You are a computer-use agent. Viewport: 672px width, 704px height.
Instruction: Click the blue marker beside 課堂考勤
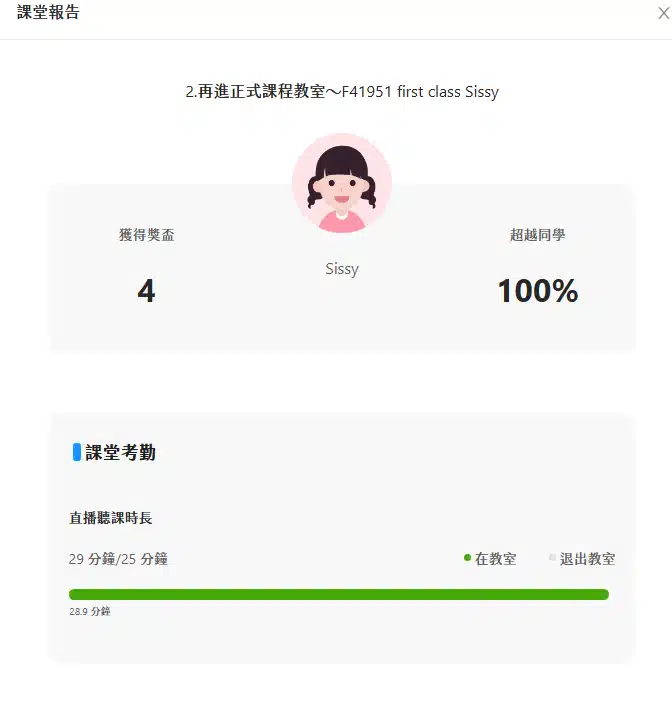[x=77, y=452]
